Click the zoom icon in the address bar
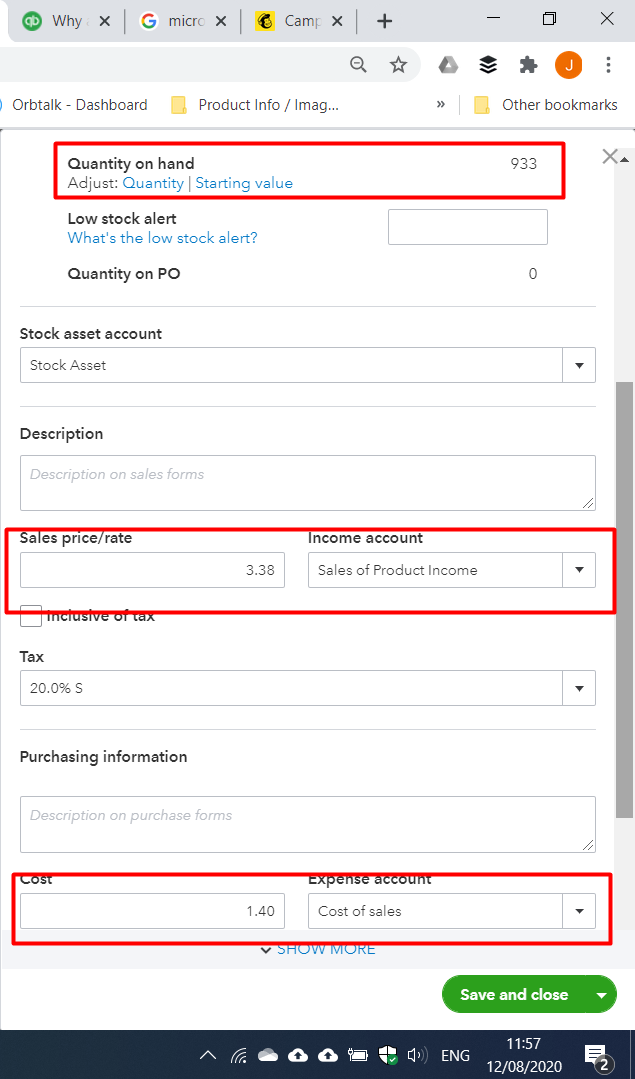635x1079 pixels. tap(358, 64)
